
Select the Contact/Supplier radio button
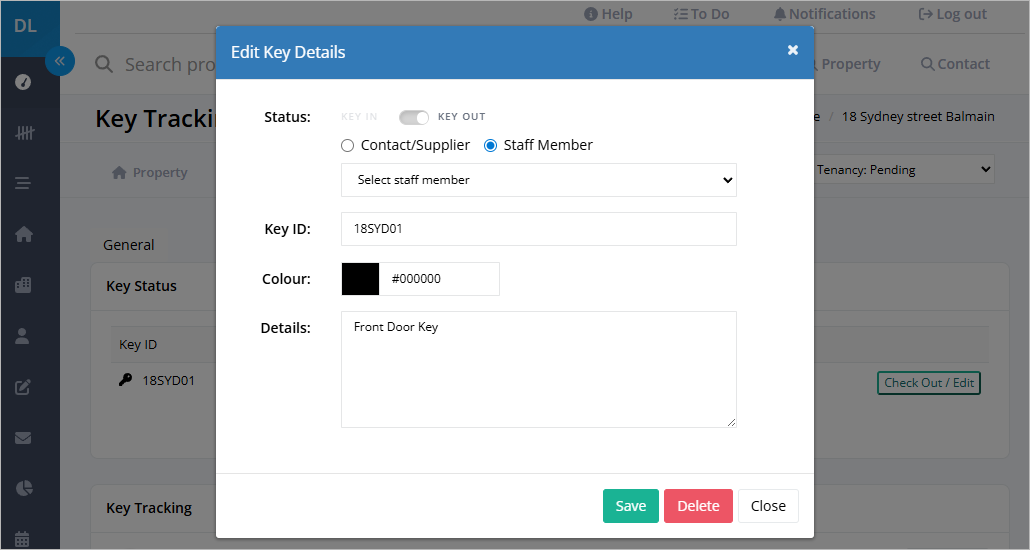347,146
